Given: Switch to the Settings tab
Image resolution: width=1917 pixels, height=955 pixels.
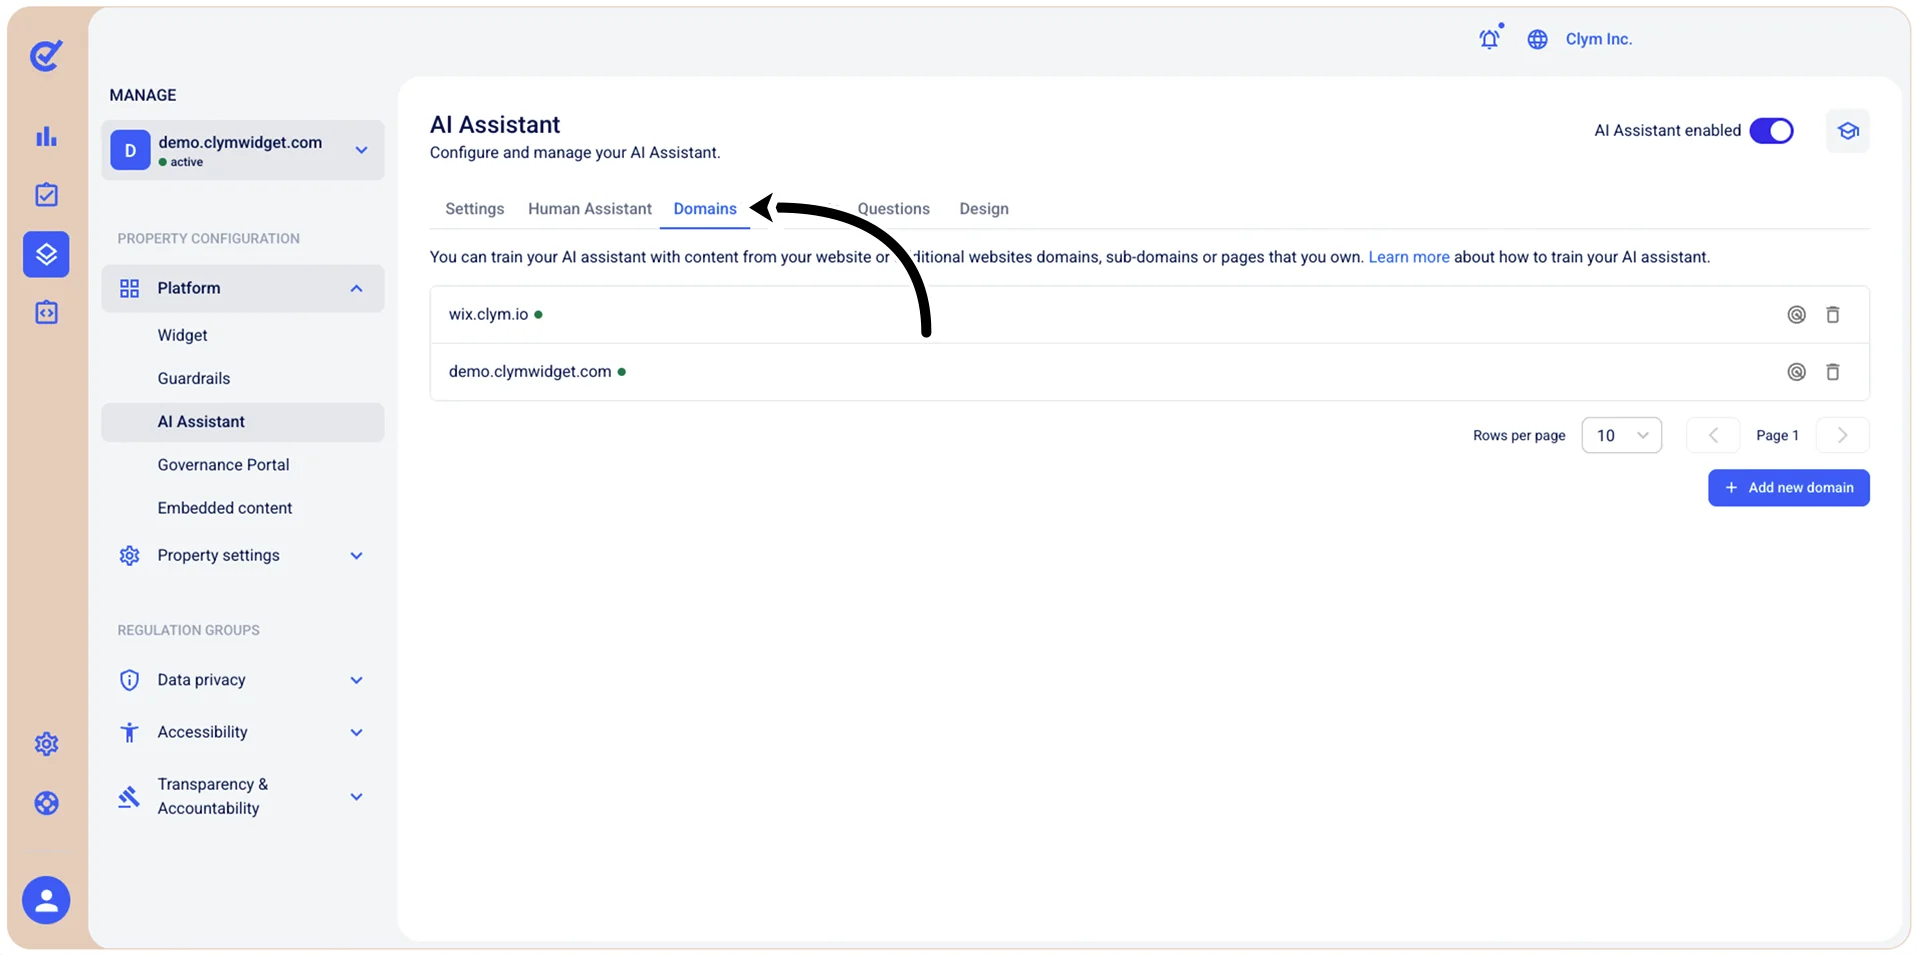Looking at the screenshot, I should tap(474, 209).
